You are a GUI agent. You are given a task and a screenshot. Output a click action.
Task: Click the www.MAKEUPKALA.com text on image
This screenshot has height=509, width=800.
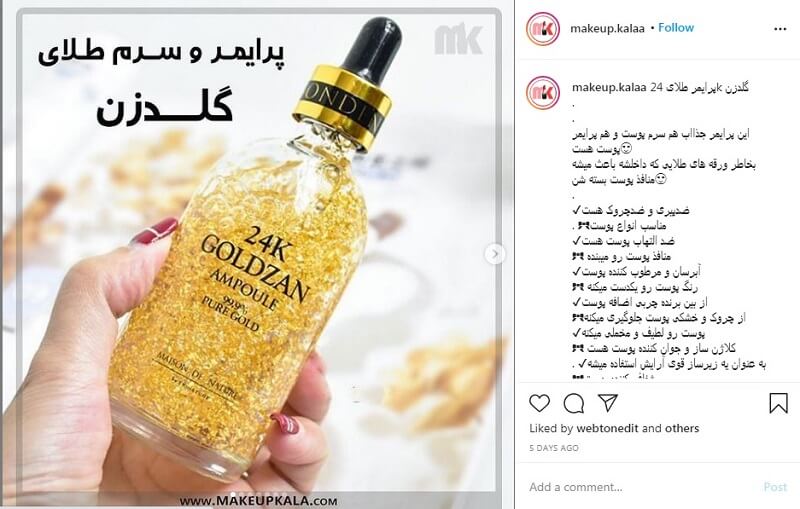[258, 501]
